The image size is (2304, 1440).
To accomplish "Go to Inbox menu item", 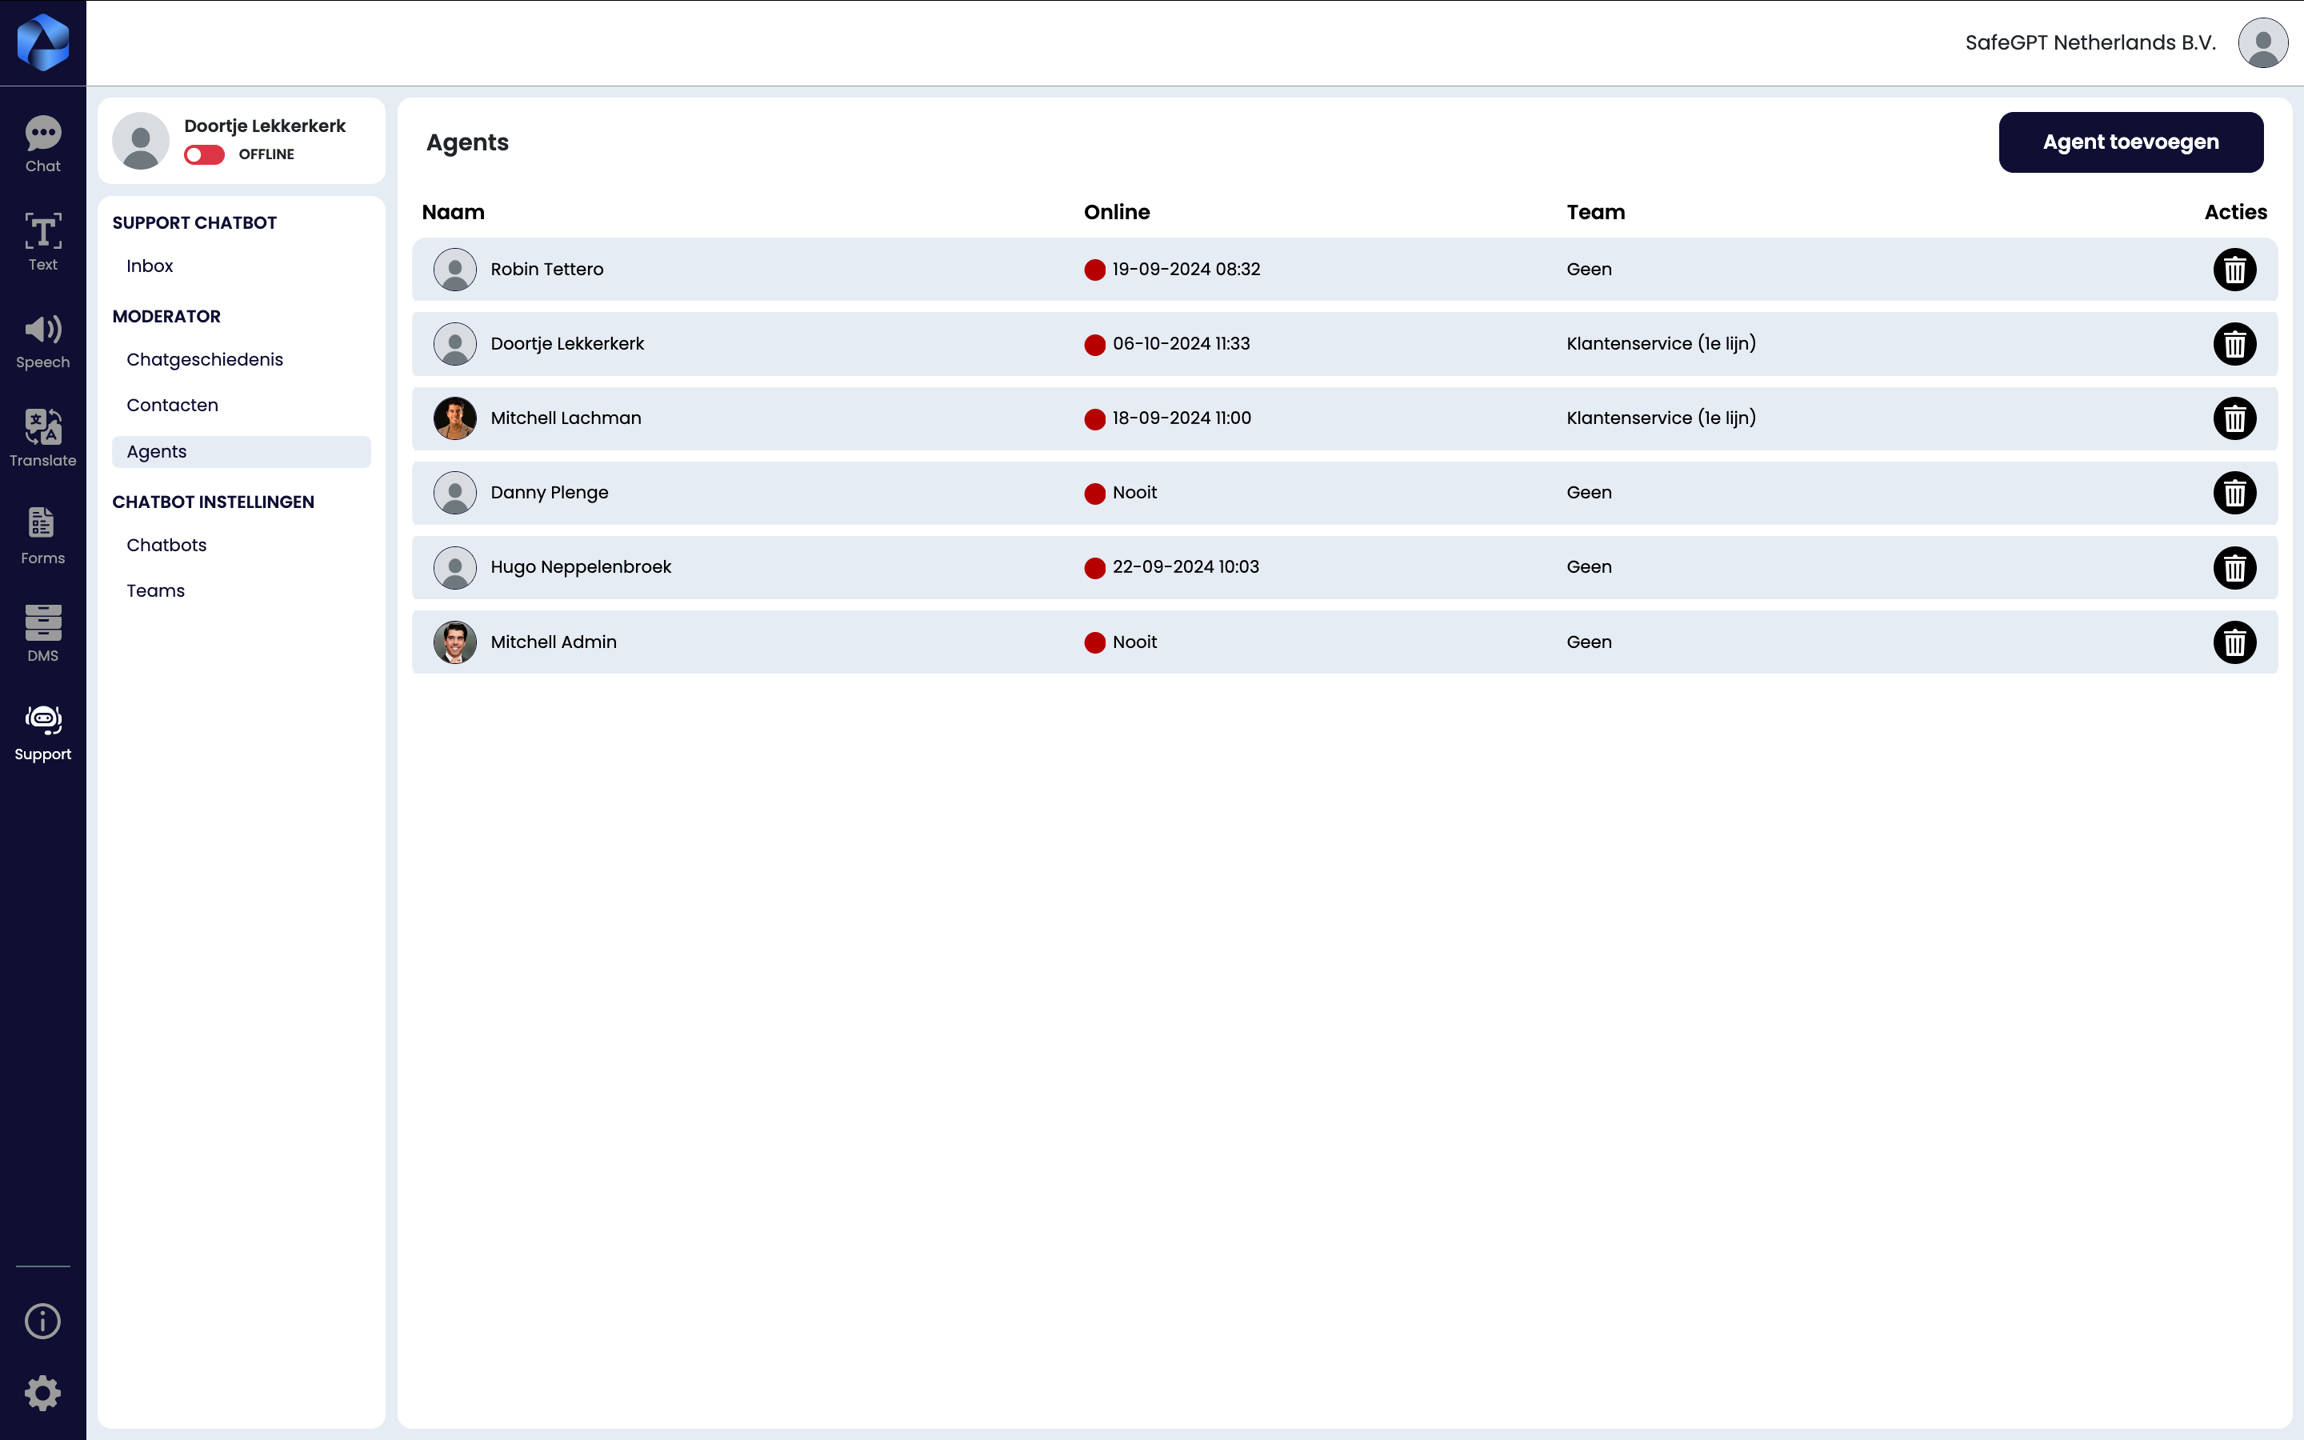I will [150, 266].
